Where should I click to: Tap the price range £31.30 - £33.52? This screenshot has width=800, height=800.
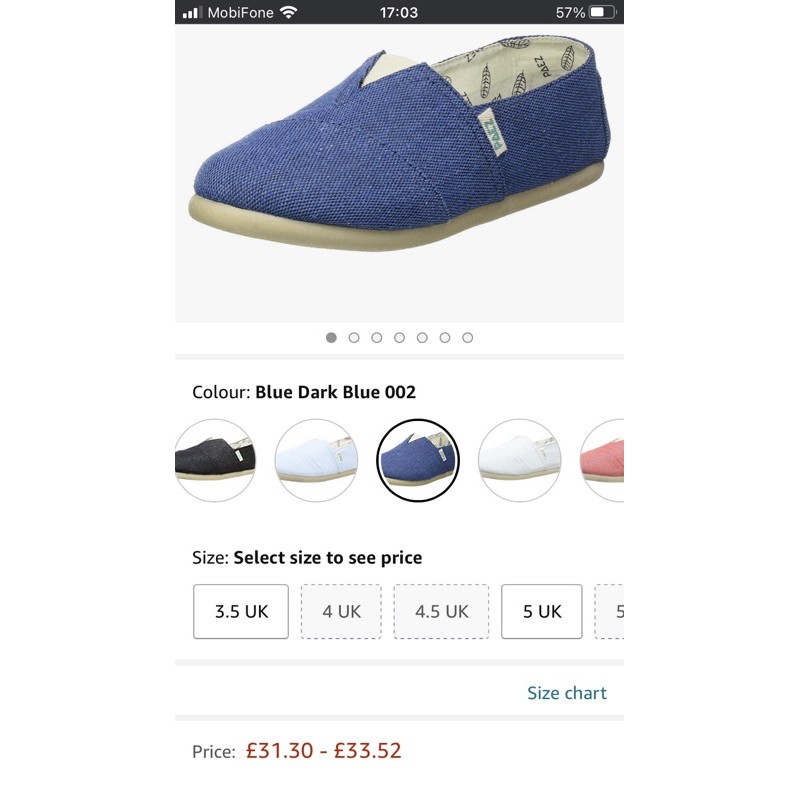click(323, 750)
